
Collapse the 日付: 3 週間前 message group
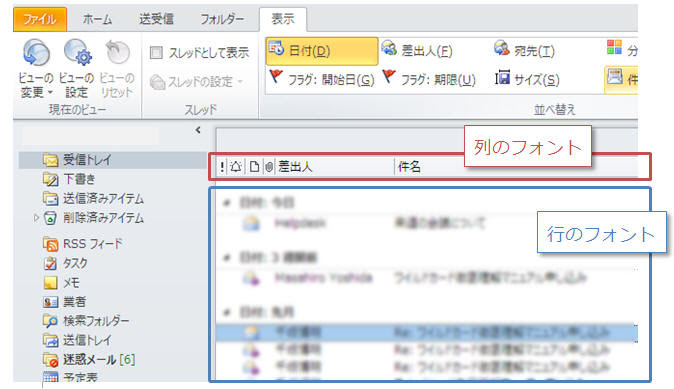coord(227,257)
